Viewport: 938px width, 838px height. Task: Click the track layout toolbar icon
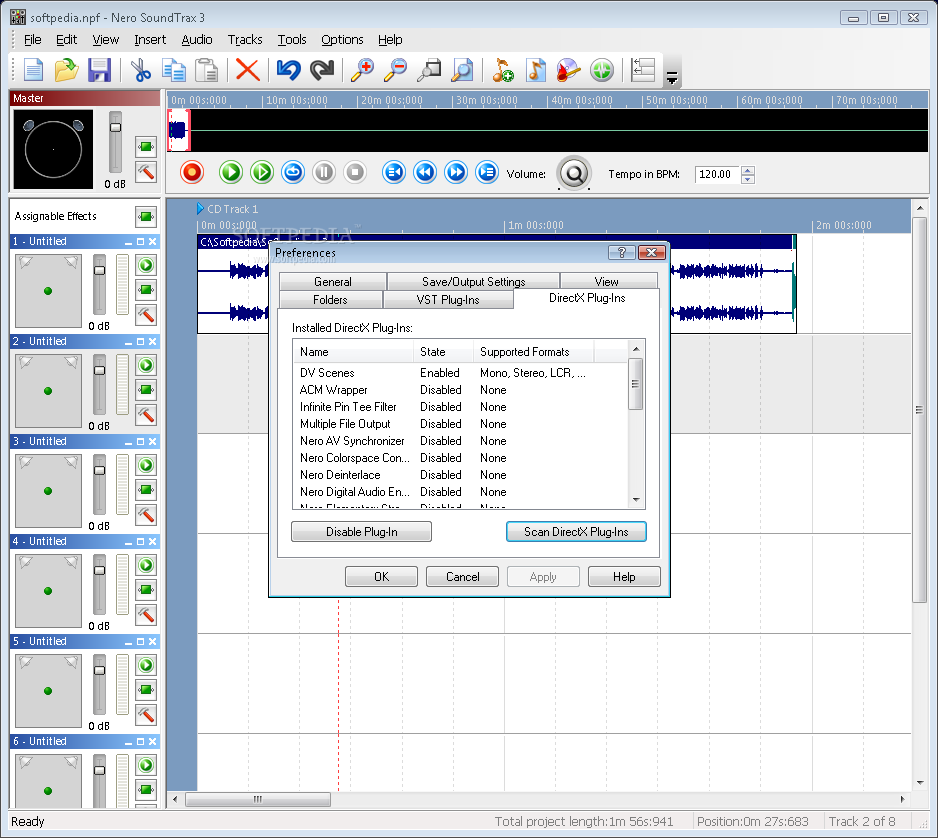[x=643, y=71]
